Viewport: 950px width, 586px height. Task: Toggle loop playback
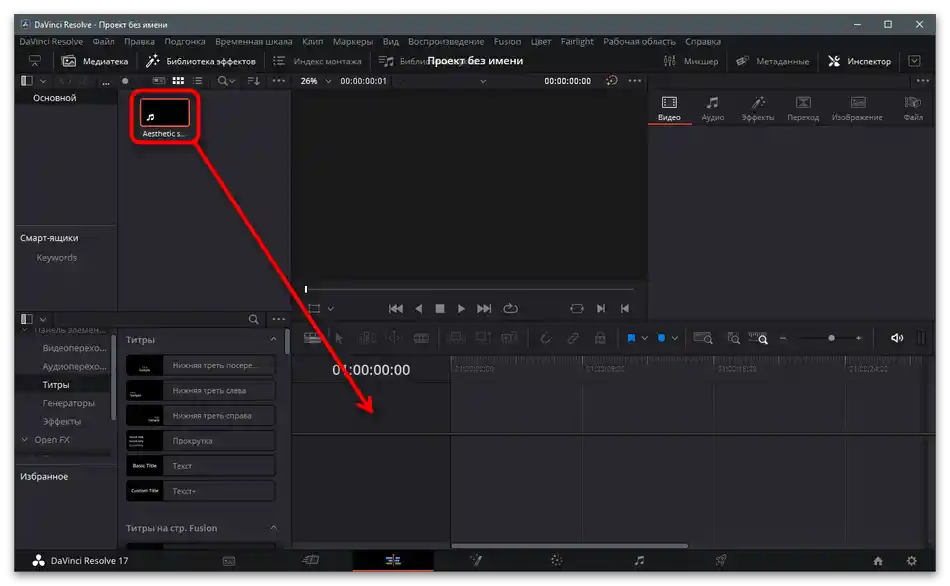click(510, 308)
